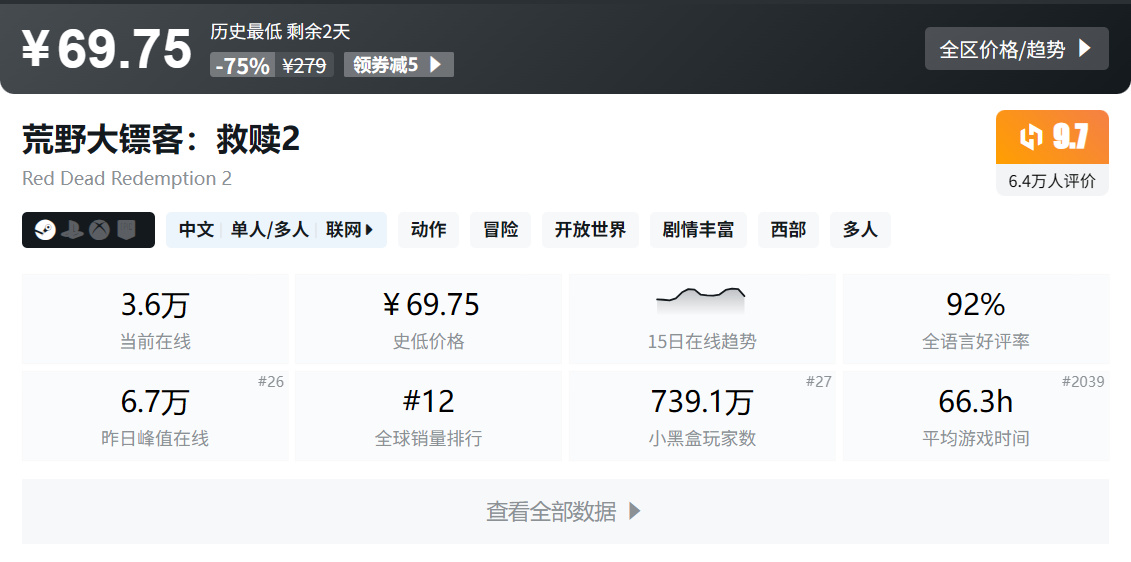
Task: Click the 平均游戏时间 66.3h stat card
Action: point(975,416)
